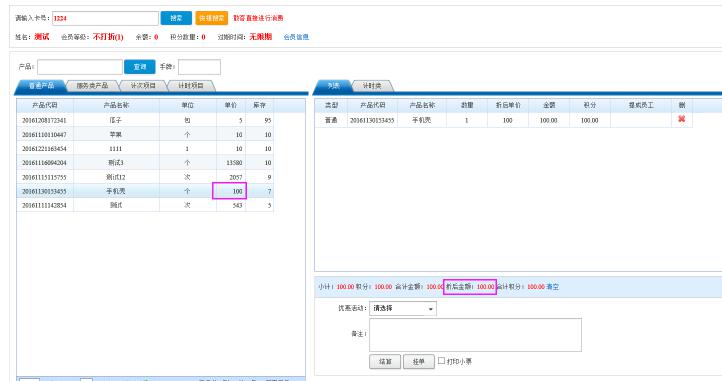Switch to the 普通产品 tab
Image resolution: width=722 pixels, height=381 pixels.
[x=41, y=86]
